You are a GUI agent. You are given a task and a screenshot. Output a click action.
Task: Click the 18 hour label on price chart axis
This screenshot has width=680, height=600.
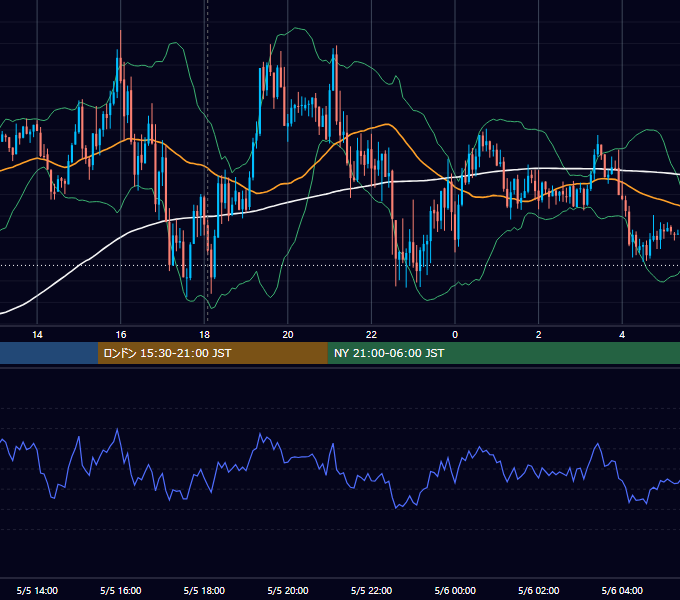coord(204,335)
